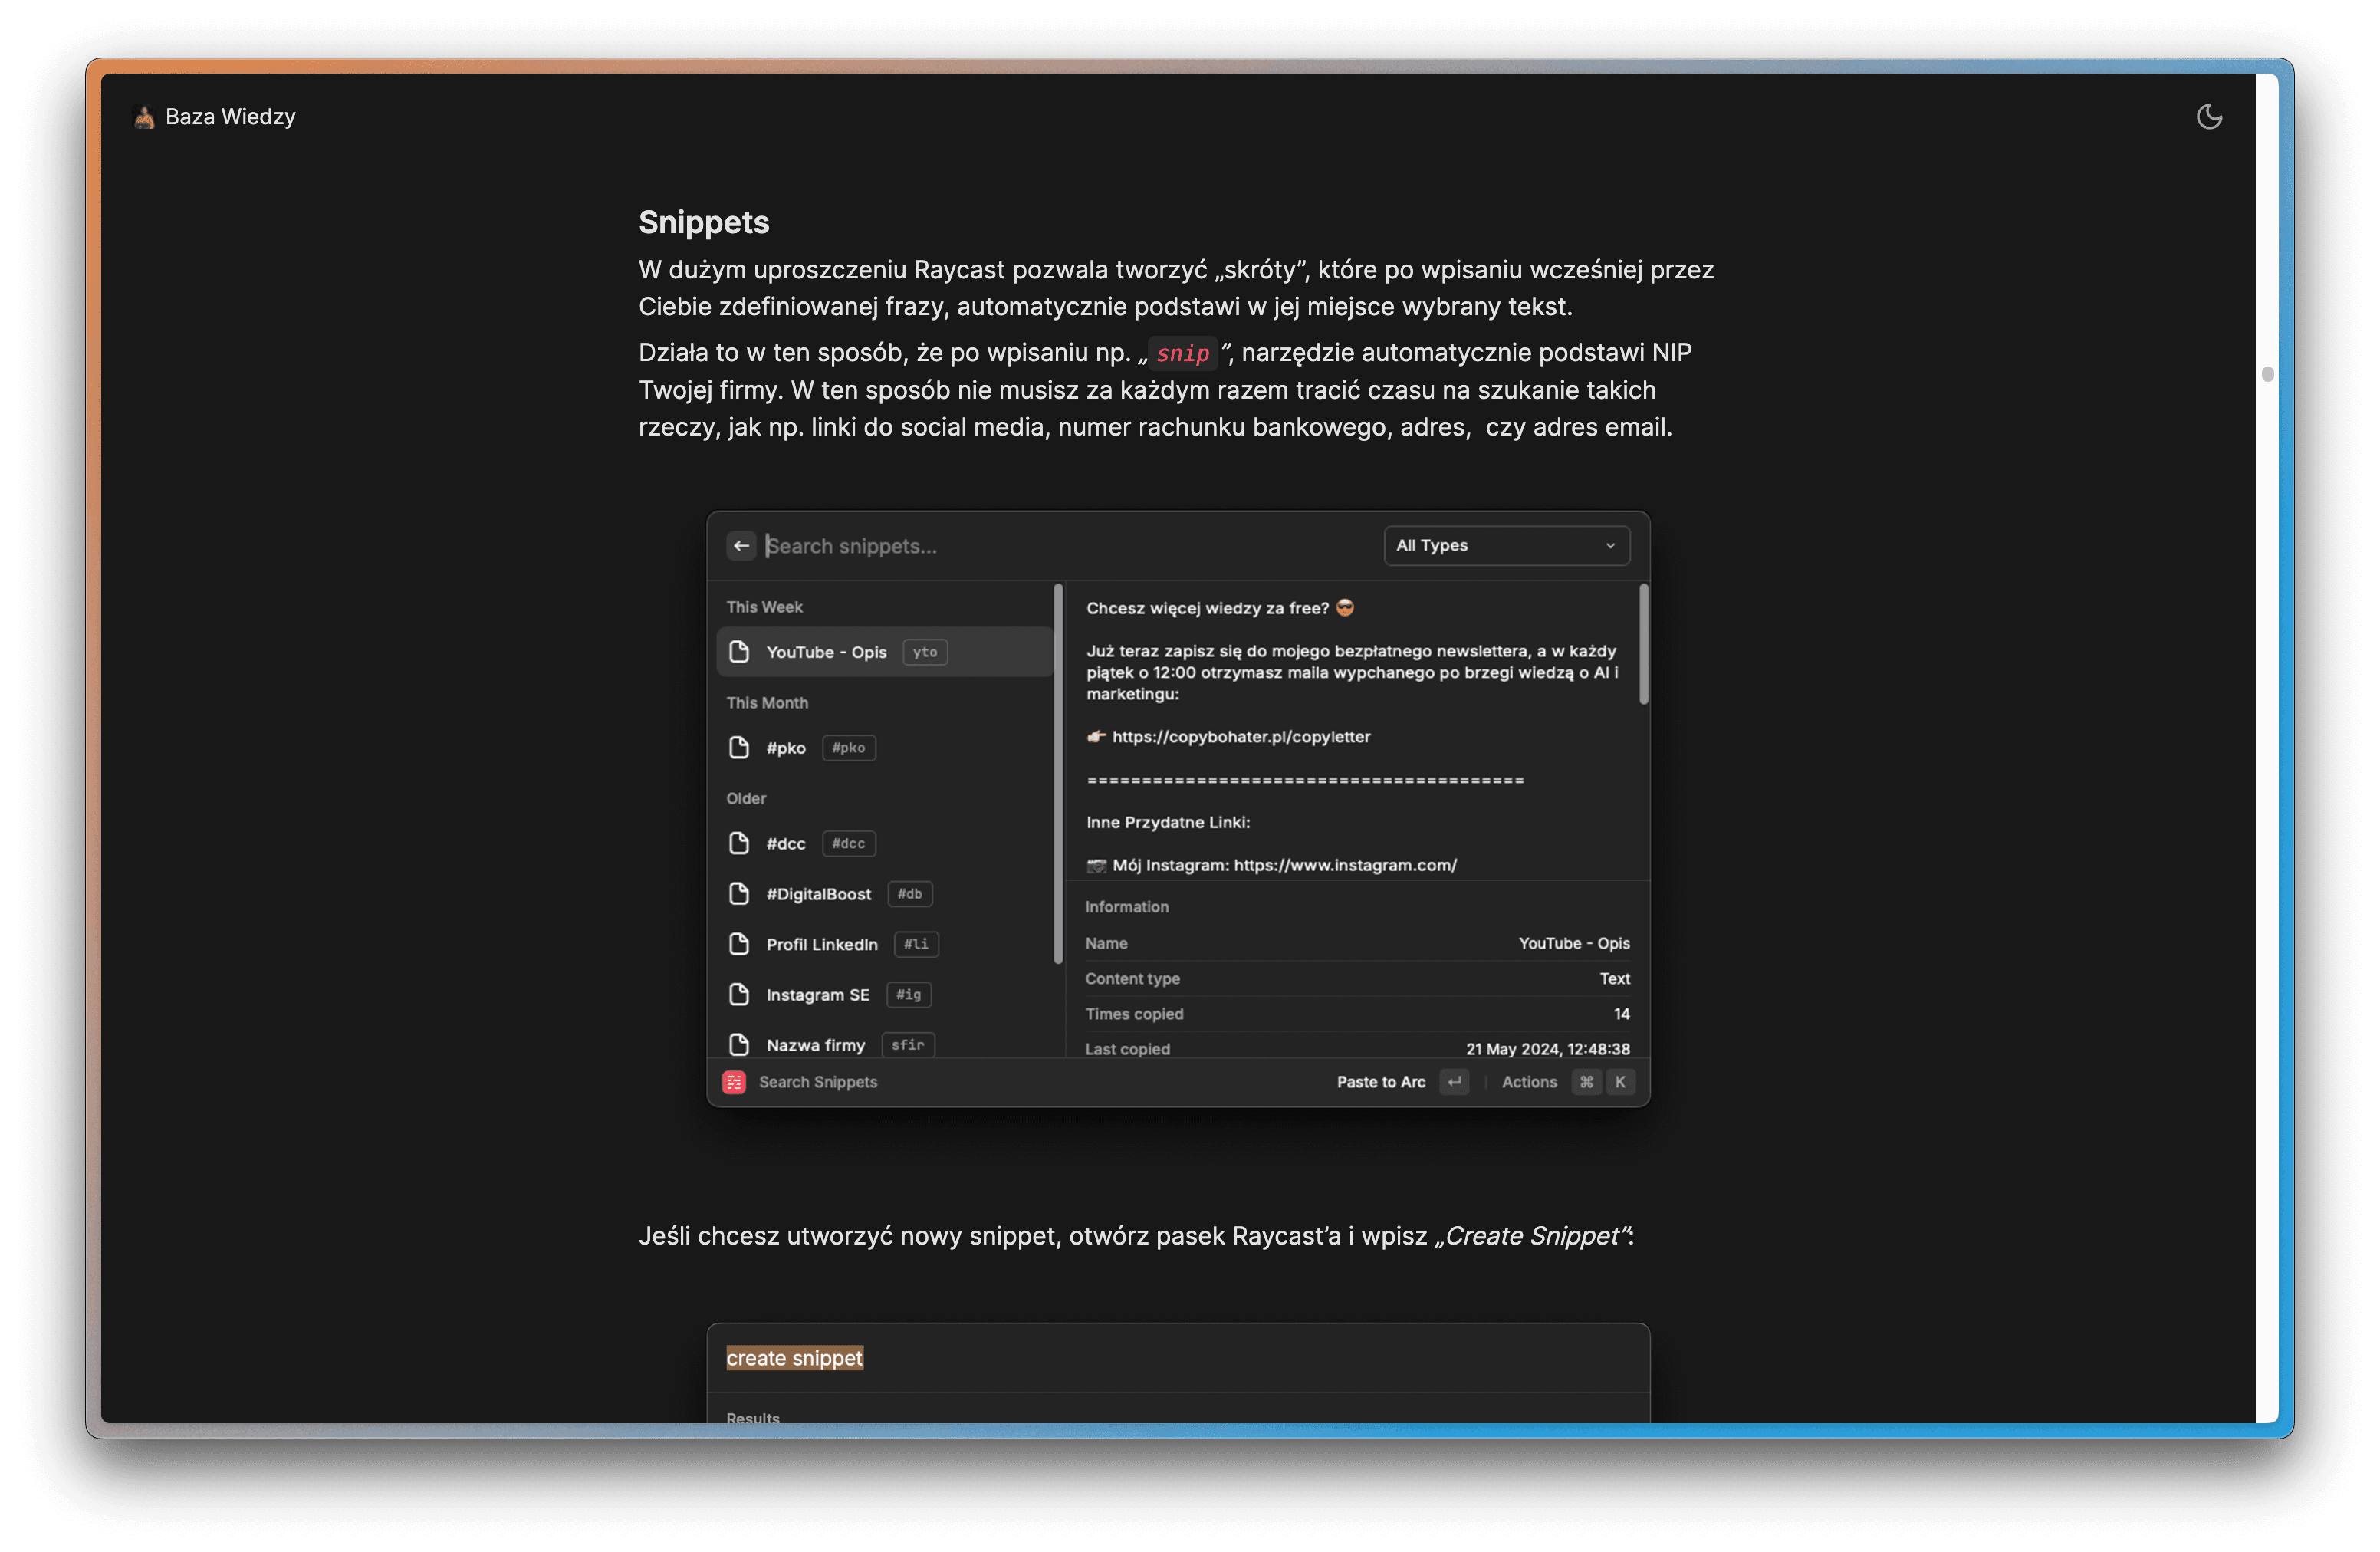Click the Chcesz więcej wiedzy za free line
Image resolution: width=2380 pixels, height=1552 pixels.
coord(1220,608)
